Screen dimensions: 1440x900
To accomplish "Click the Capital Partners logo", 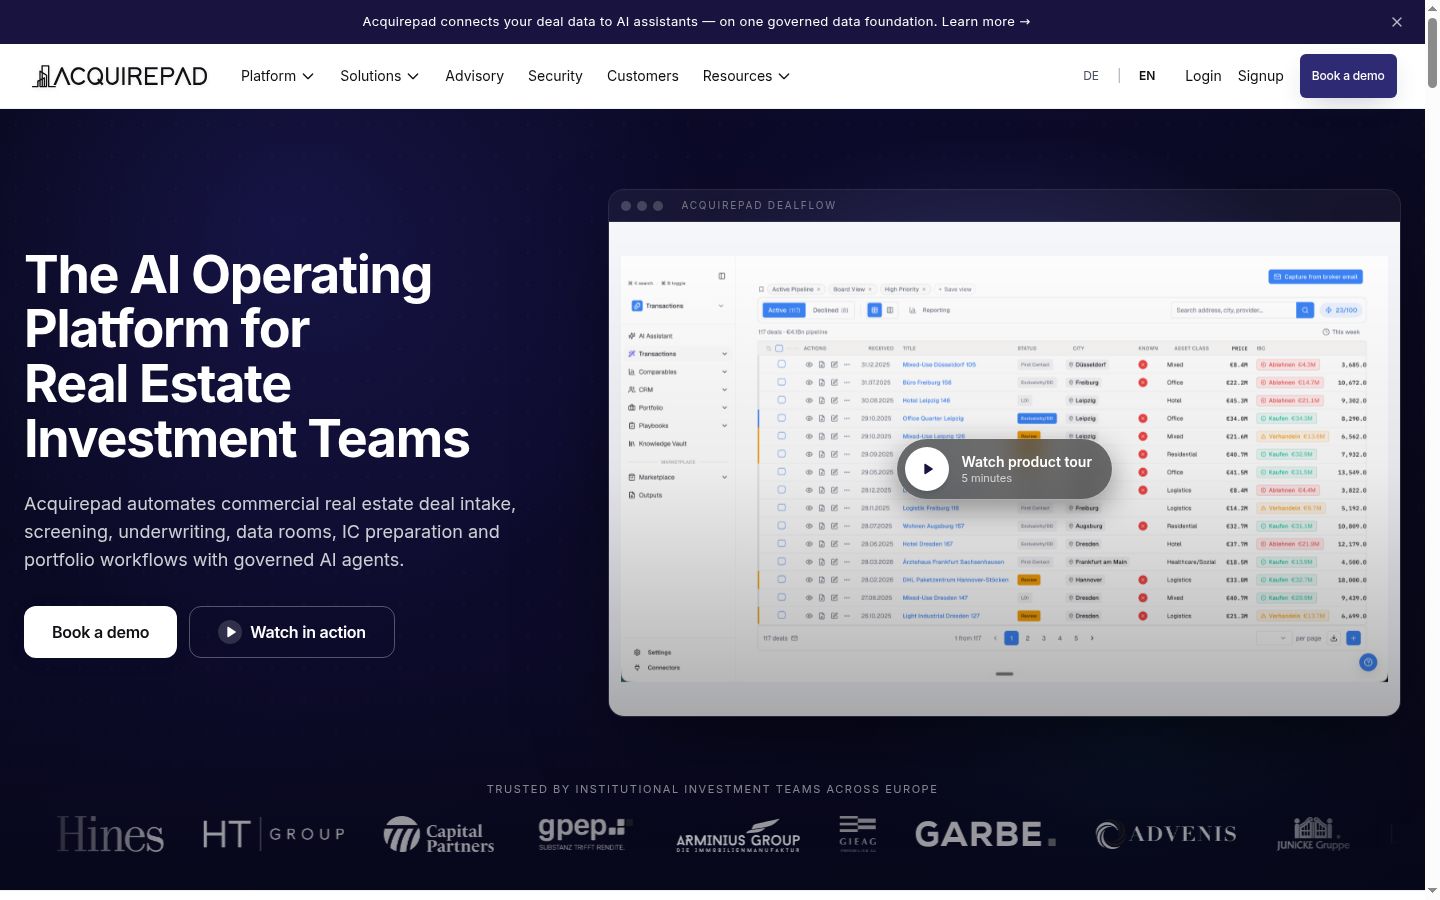I will (x=439, y=834).
